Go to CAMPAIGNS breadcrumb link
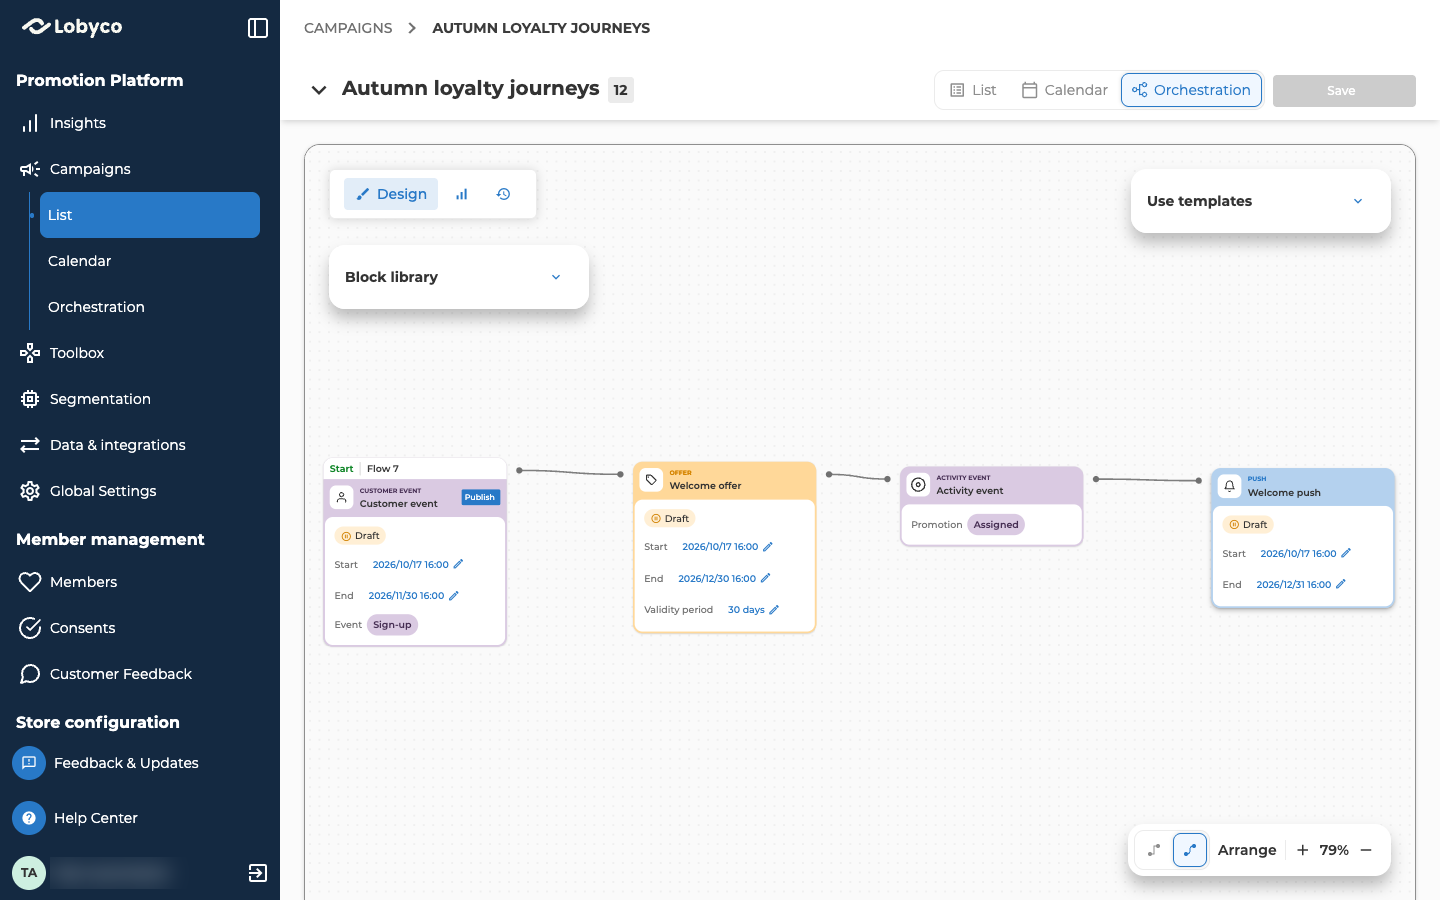The image size is (1440, 900). [348, 28]
